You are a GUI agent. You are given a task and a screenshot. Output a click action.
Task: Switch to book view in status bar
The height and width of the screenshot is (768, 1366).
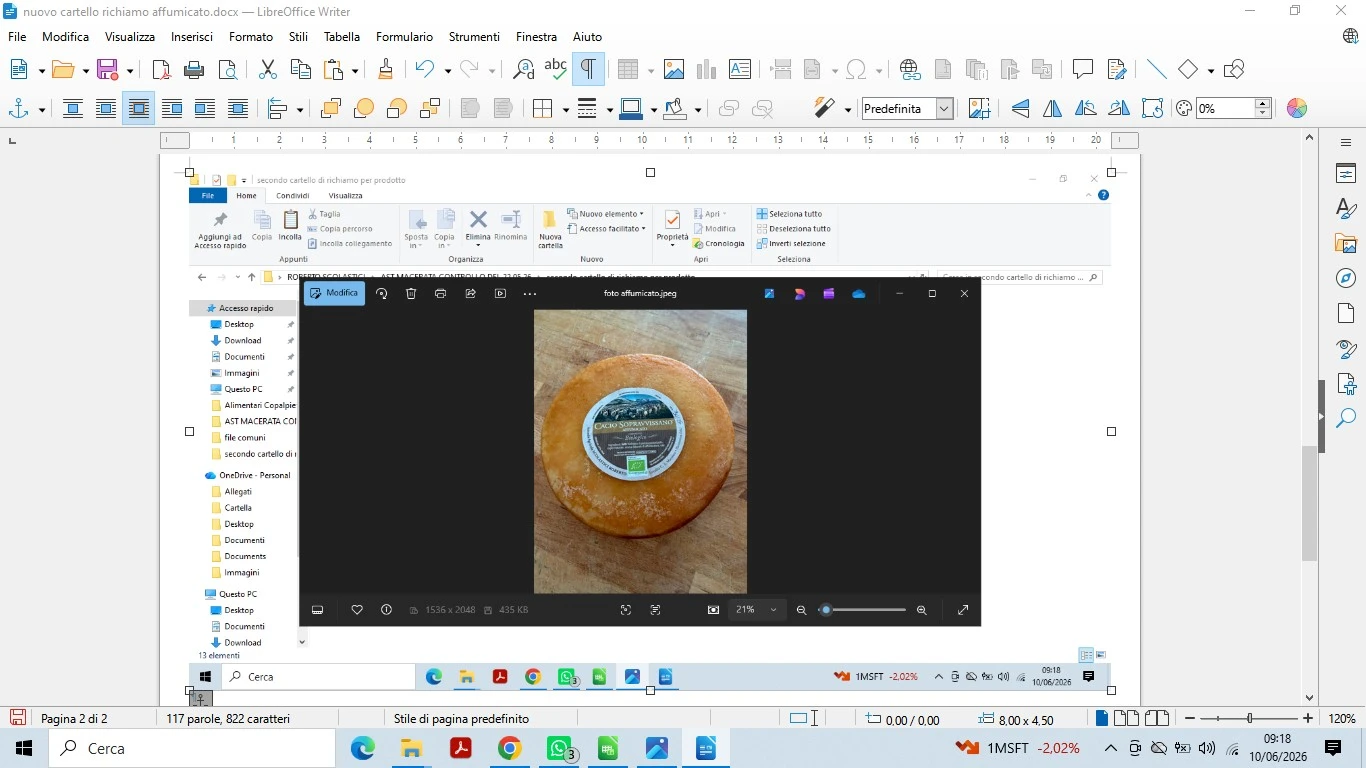point(1157,718)
